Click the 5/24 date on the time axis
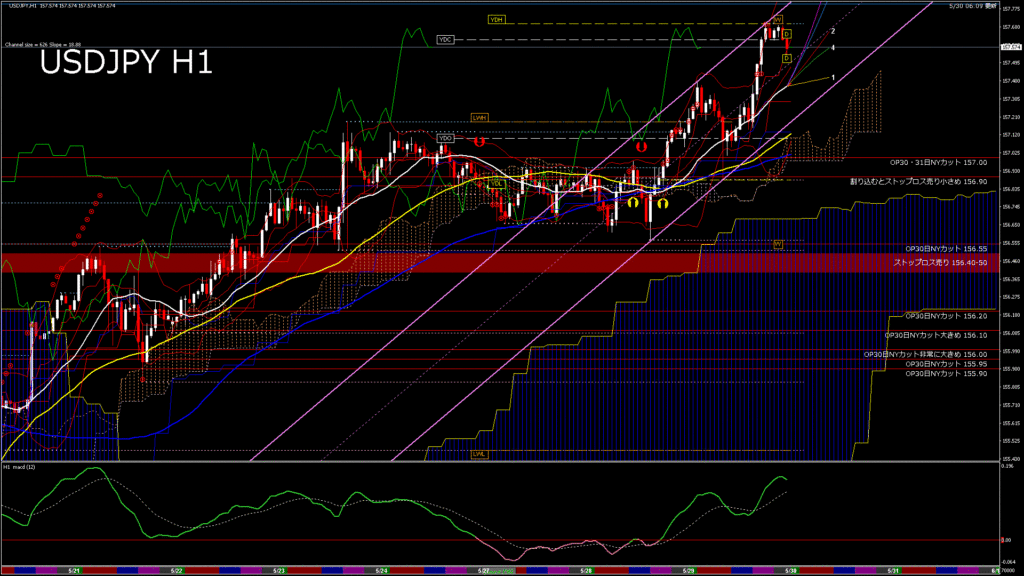Viewport: 1024px width, 576px height. [x=381, y=571]
